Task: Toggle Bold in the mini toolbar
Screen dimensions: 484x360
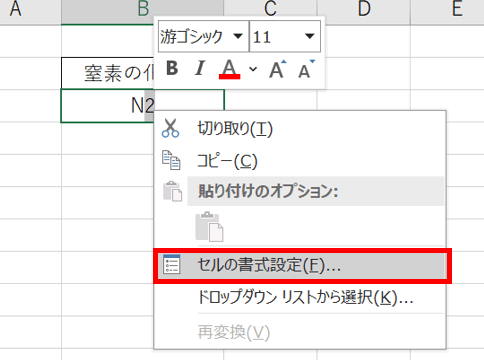Action: [x=172, y=69]
